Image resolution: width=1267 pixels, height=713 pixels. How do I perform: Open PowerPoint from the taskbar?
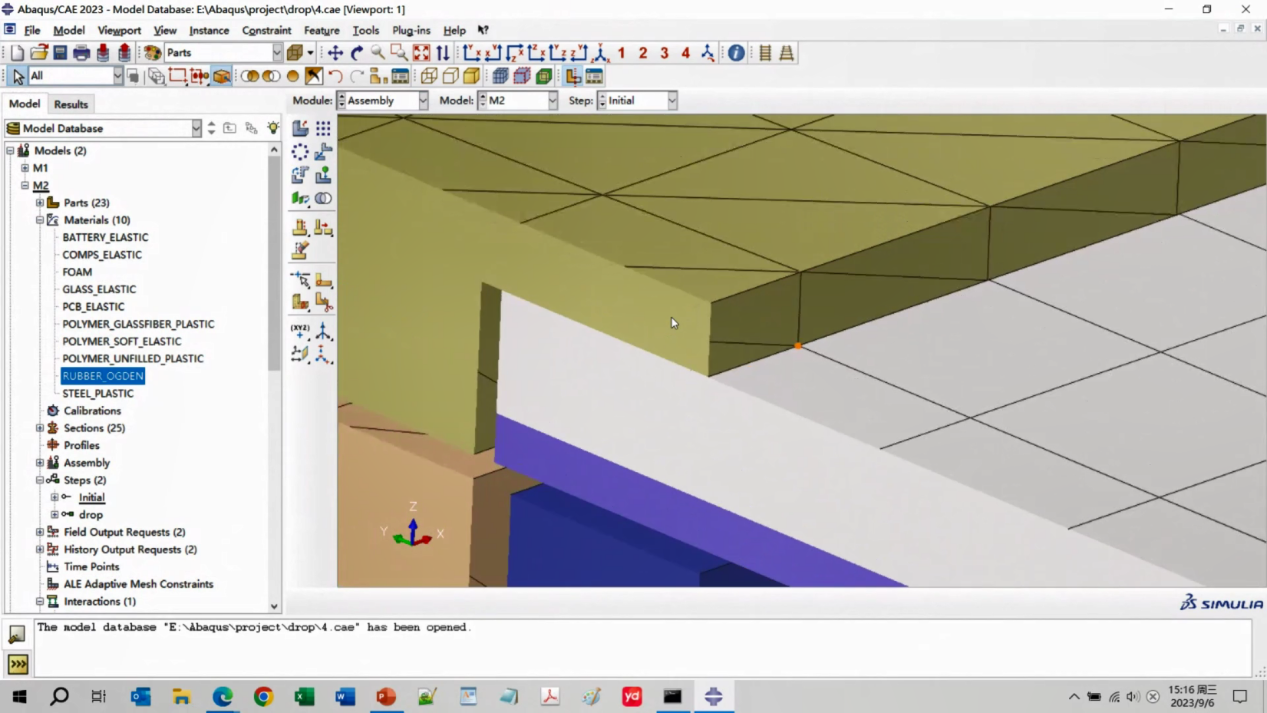386,696
